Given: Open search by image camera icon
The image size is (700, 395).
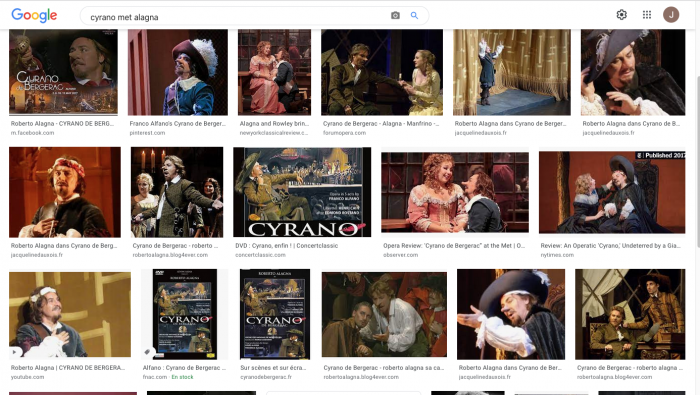Looking at the screenshot, I should click(x=396, y=16).
